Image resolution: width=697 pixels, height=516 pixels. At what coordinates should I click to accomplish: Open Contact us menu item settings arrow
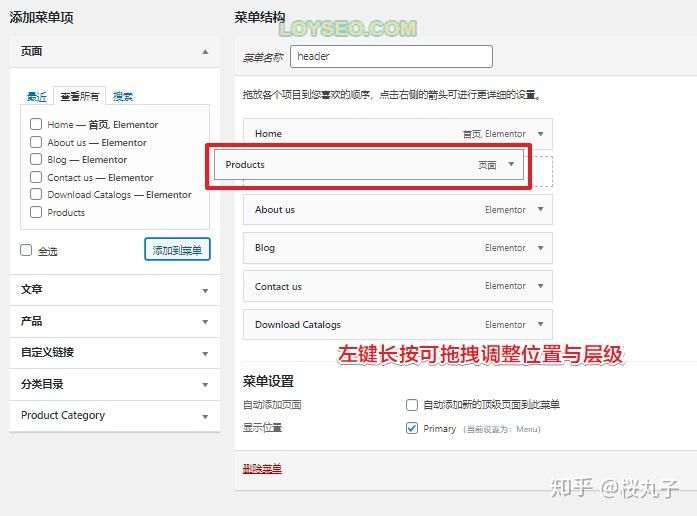pyautogui.click(x=541, y=286)
